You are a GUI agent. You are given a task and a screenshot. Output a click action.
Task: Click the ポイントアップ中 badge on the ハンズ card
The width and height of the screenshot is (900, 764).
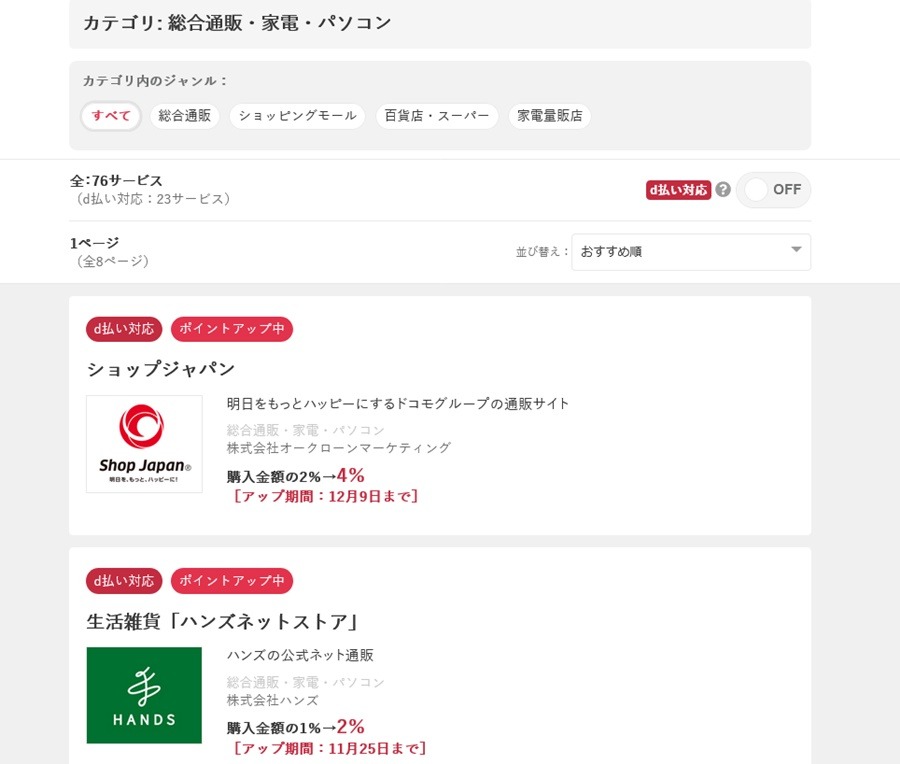231,581
